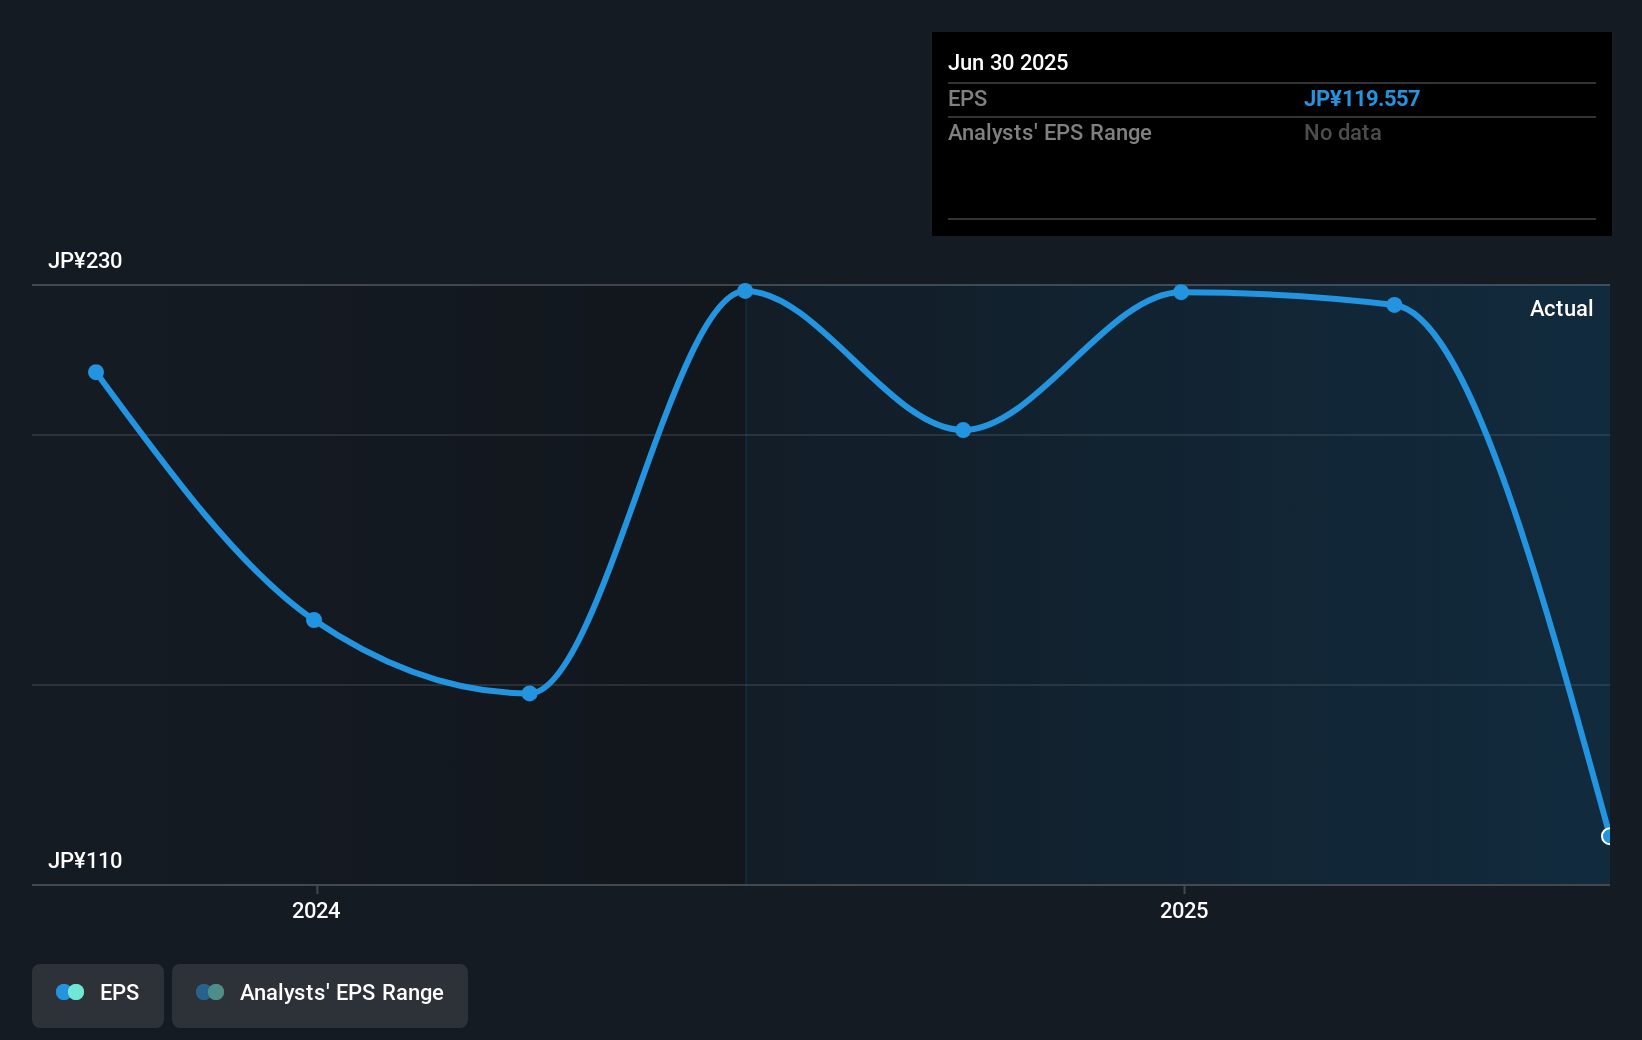The height and width of the screenshot is (1040, 1642).
Task: Click the Jun 30 2025 tooltip date
Action: 1008,62
